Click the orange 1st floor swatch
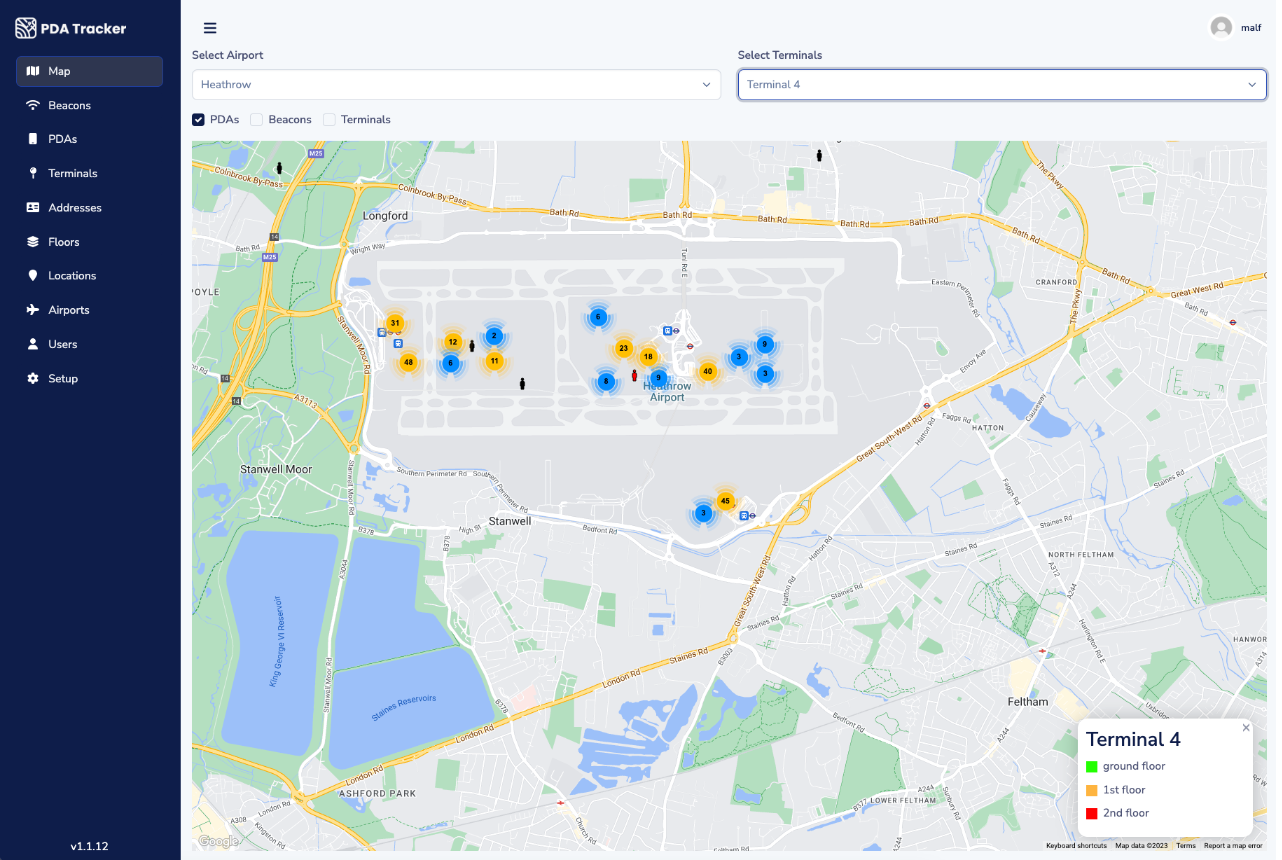Viewport: 1282px width, 860px height. coord(1092,790)
